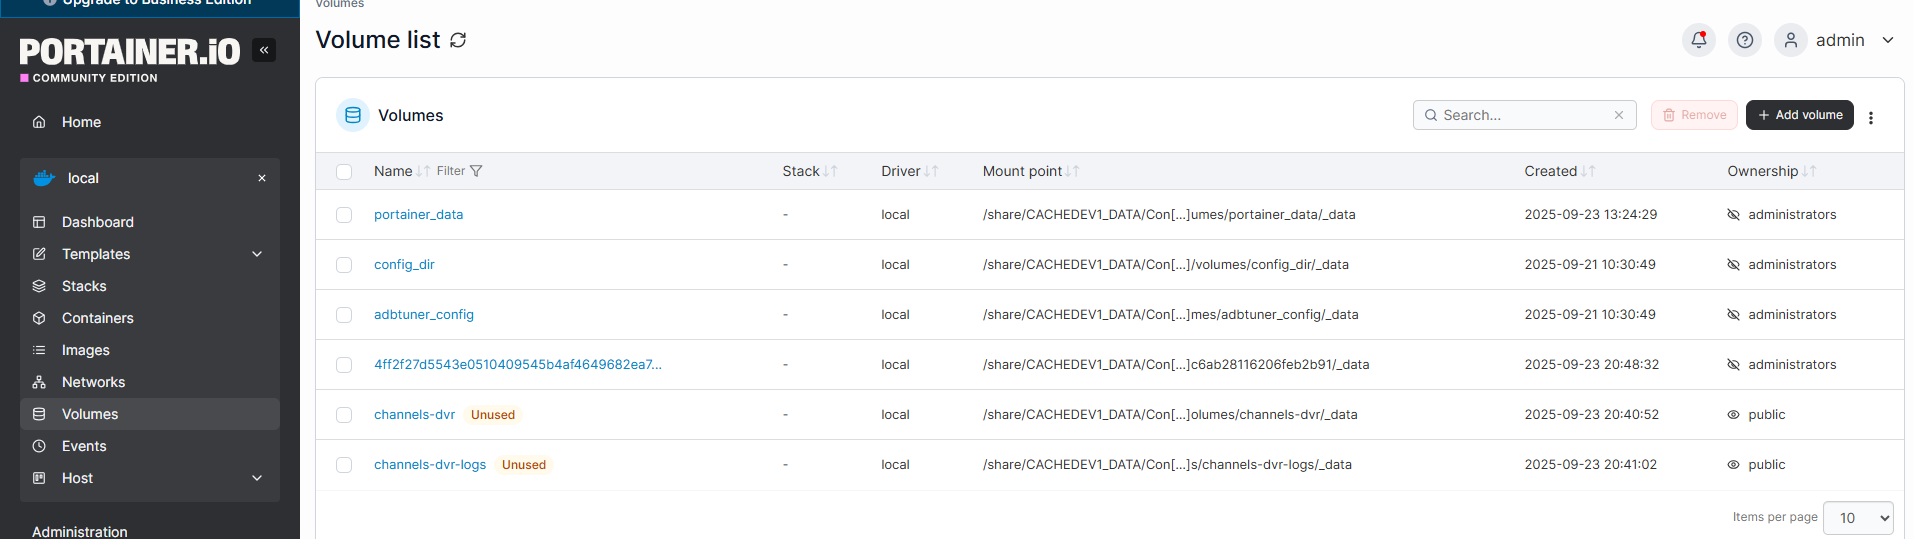Collapse the sidebar with the double-chevron icon
This screenshot has width=1914, height=539.
click(x=264, y=50)
